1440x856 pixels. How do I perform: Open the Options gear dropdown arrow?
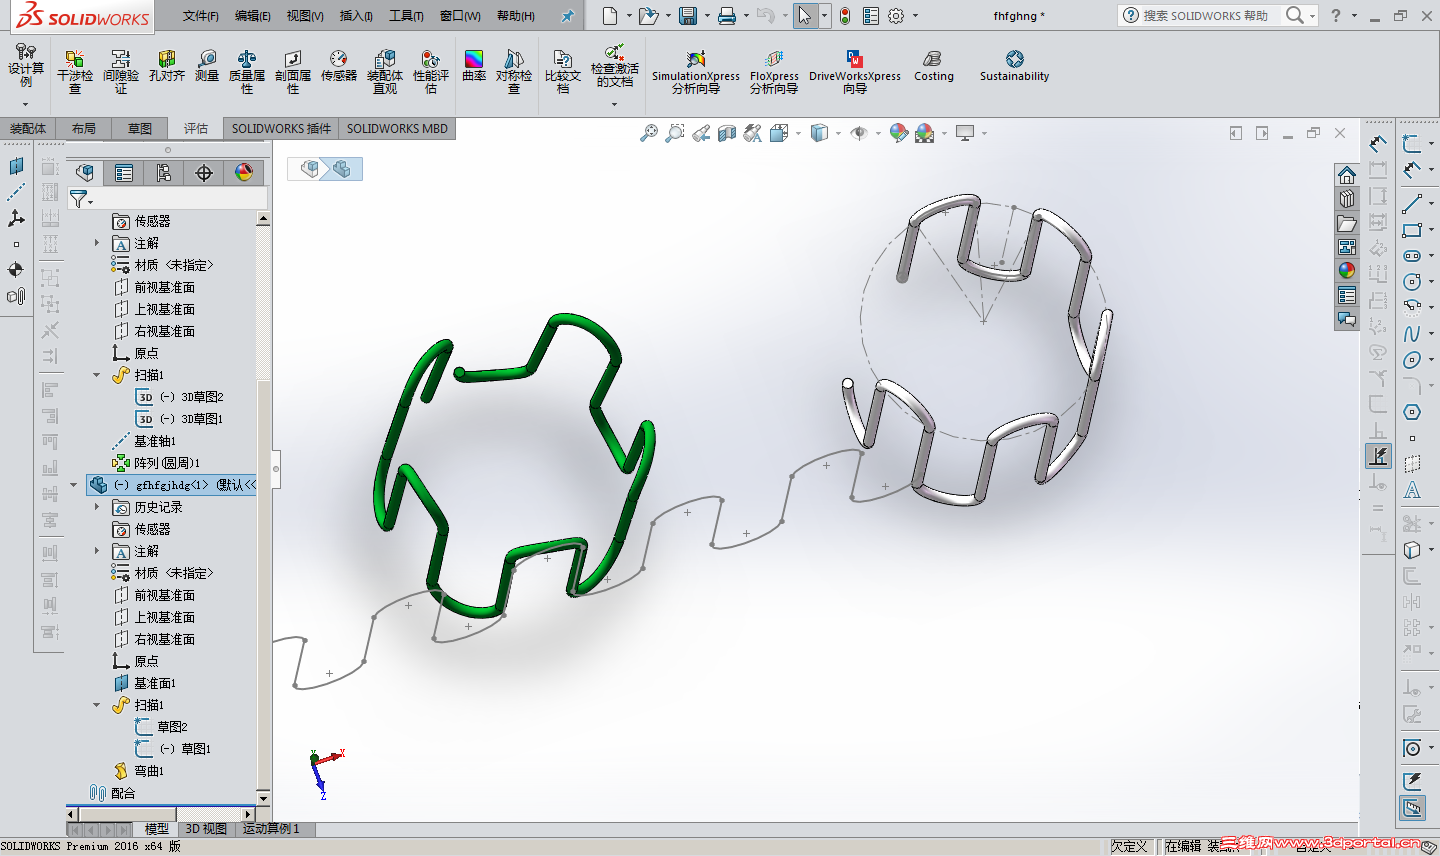point(914,16)
